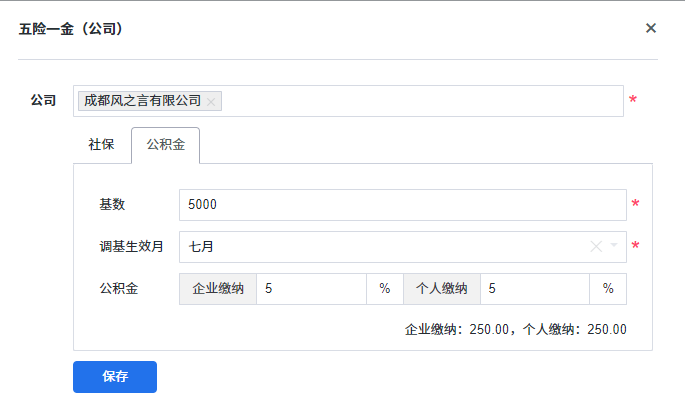685x419 pixels.
Task: Select the 公积金 tab
Action: [166, 145]
